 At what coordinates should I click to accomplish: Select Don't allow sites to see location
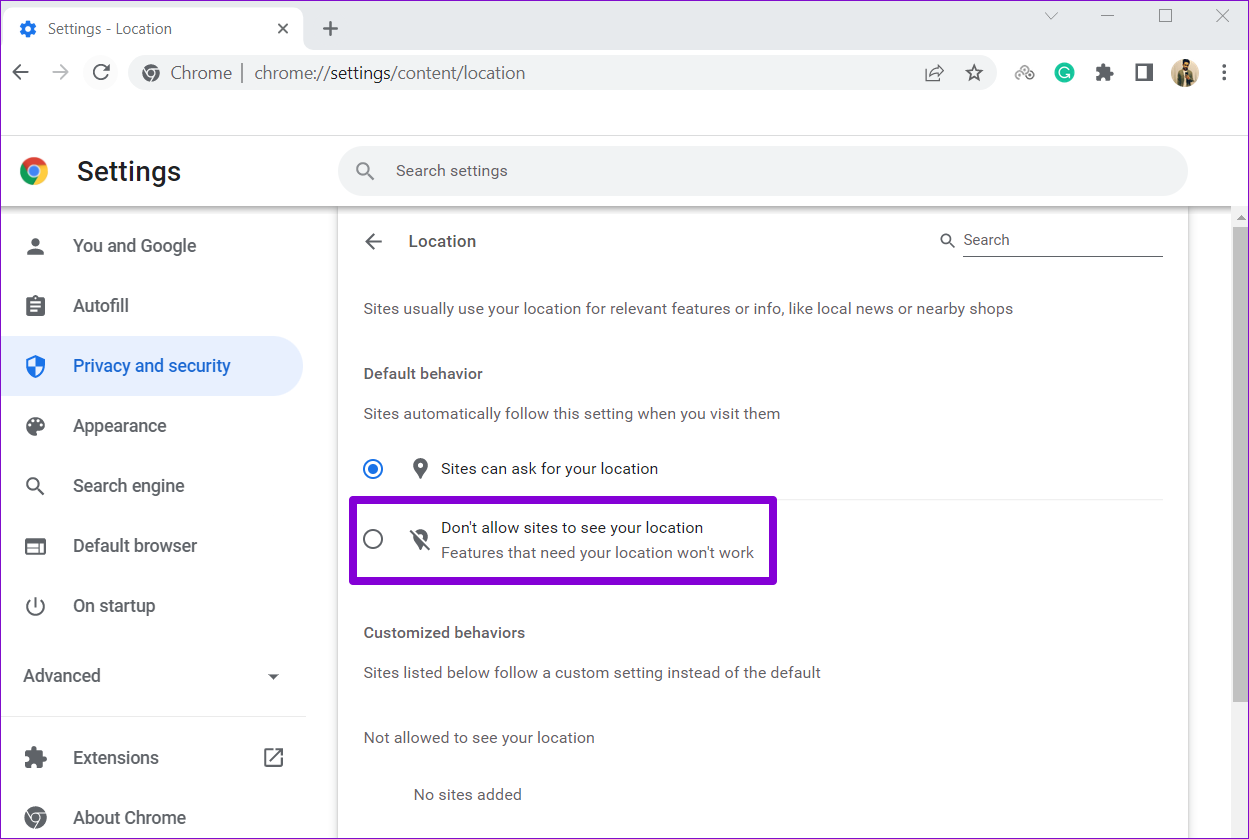click(x=373, y=539)
